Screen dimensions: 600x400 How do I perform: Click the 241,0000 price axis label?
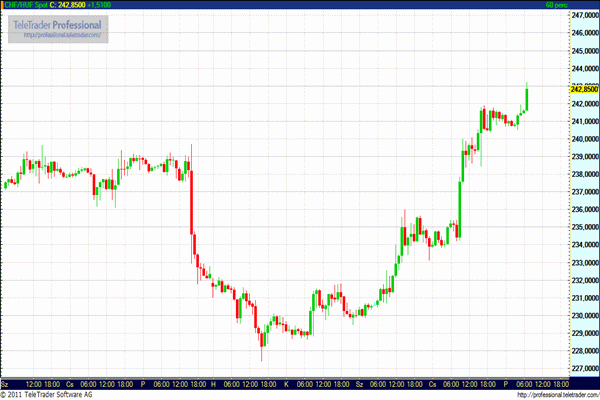(585, 121)
